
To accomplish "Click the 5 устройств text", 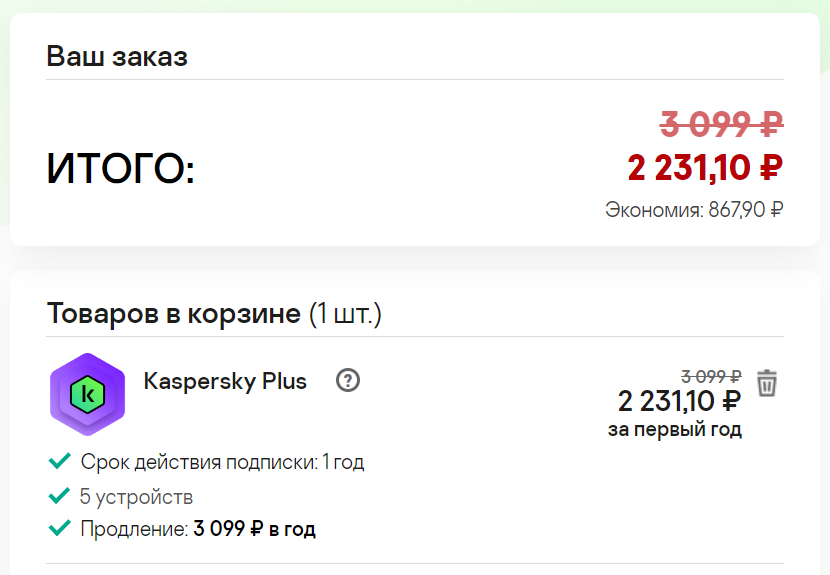I will [137, 497].
